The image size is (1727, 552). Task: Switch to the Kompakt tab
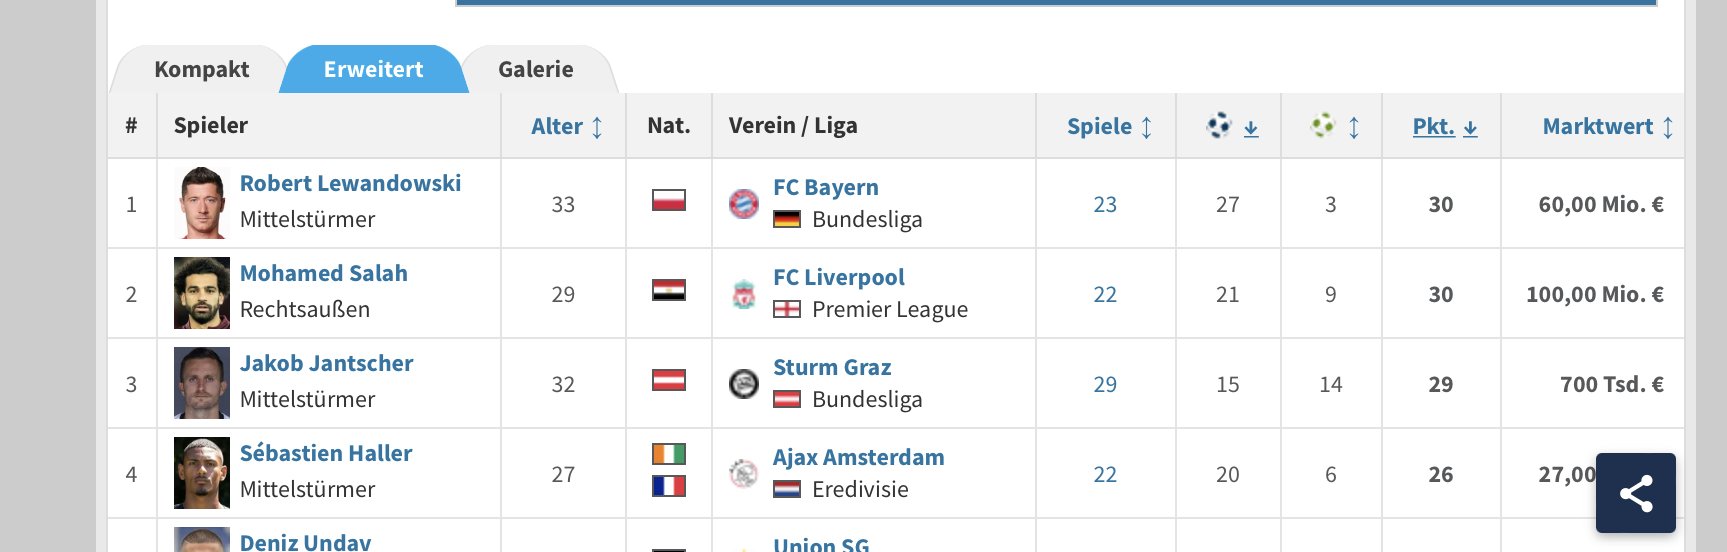202,69
